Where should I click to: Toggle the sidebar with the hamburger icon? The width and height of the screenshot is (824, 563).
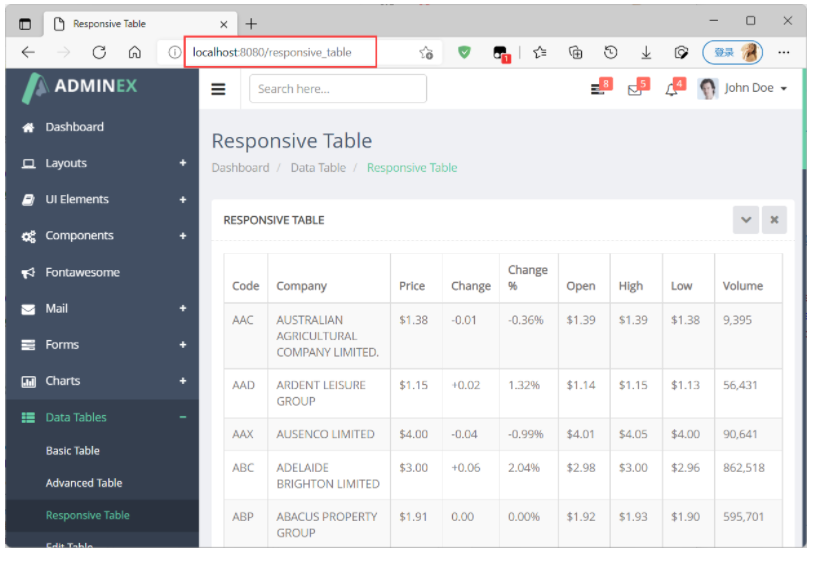point(218,89)
